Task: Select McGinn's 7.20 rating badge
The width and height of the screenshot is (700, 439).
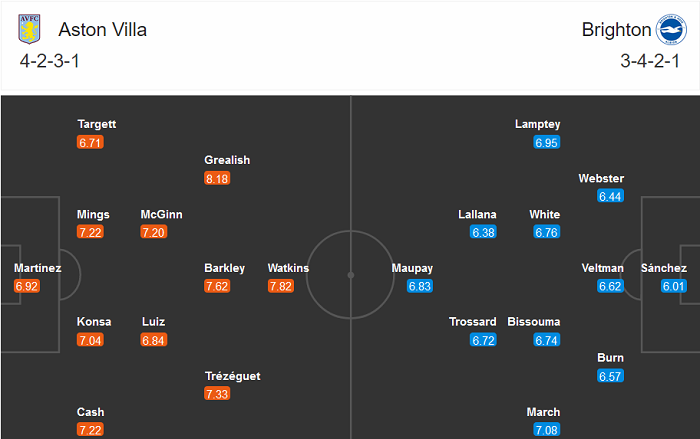Action: tap(154, 232)
